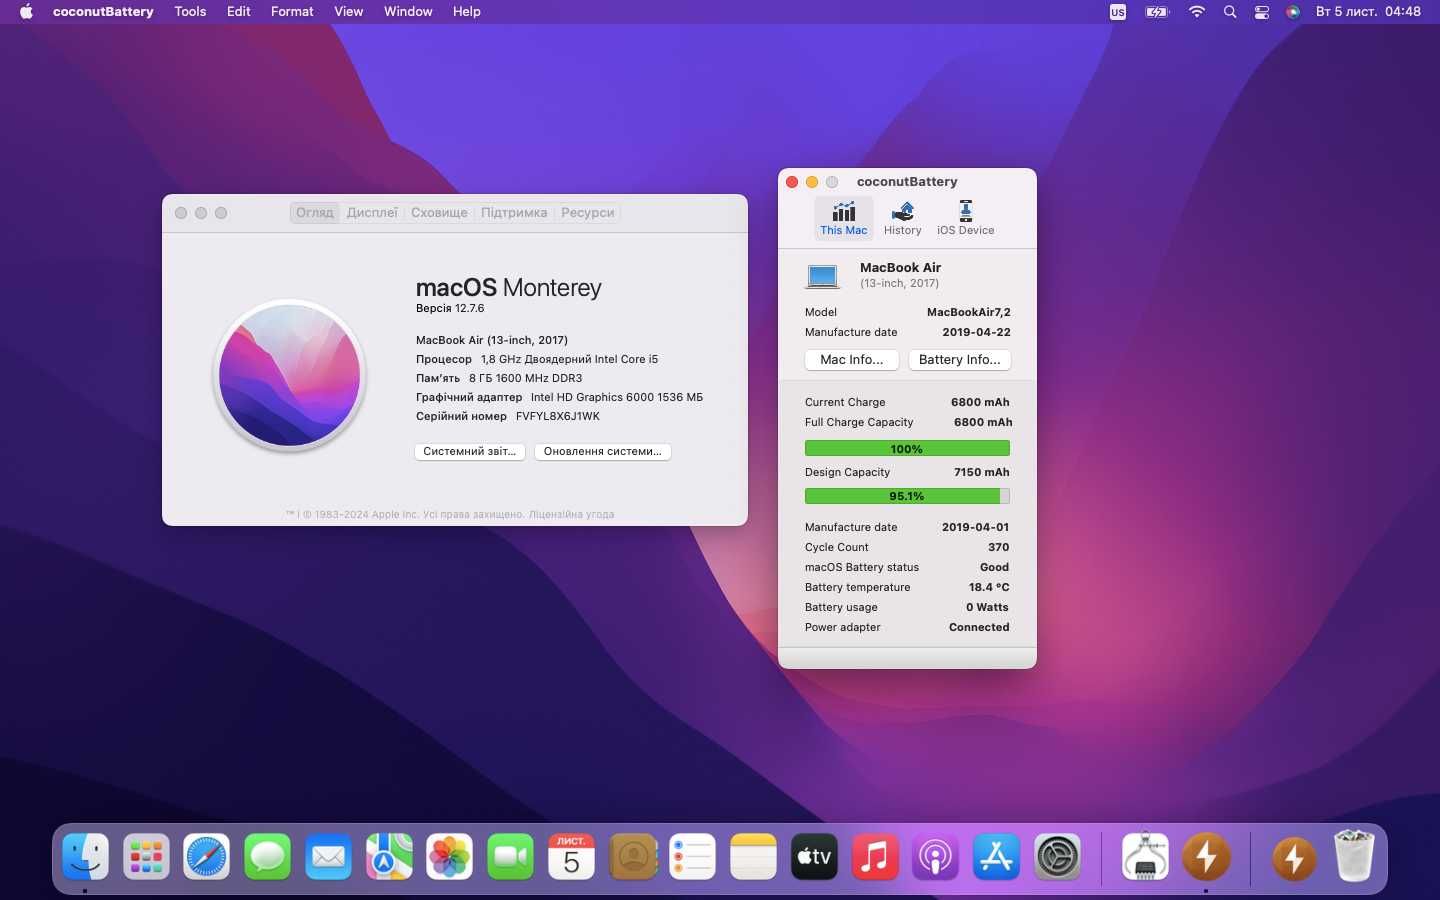This screenshot has width=1440, height=900.
Task: Launch FaceTime in the Dock
Action: coord(510,857)
